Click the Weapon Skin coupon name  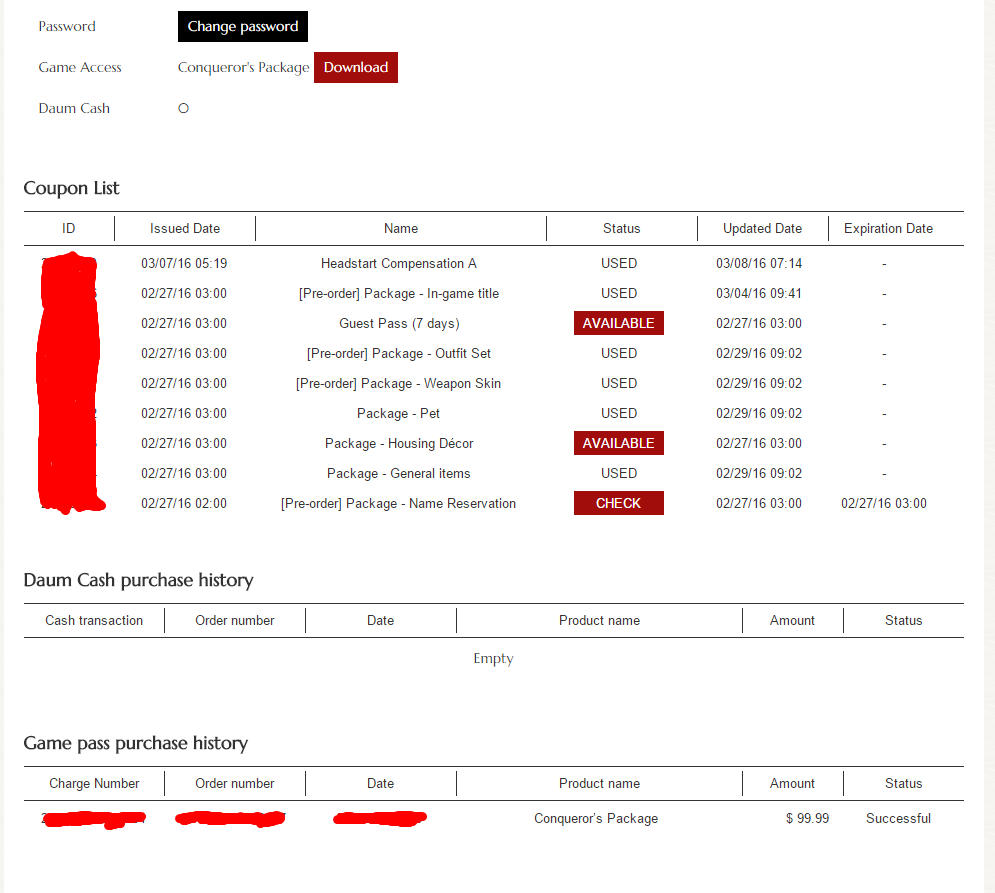399,383
